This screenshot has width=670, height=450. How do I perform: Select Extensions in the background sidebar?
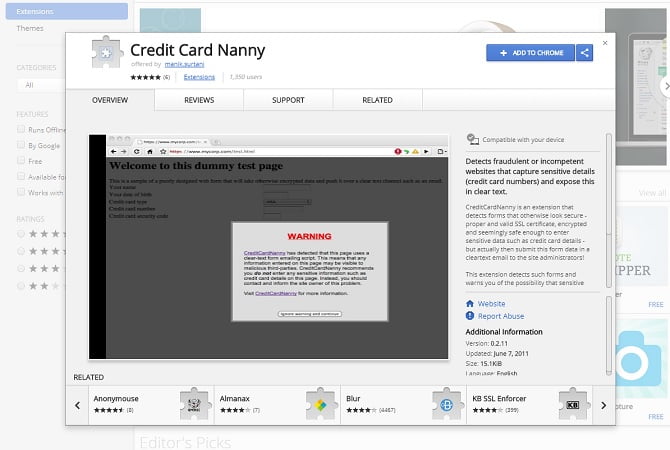(67, 11)
